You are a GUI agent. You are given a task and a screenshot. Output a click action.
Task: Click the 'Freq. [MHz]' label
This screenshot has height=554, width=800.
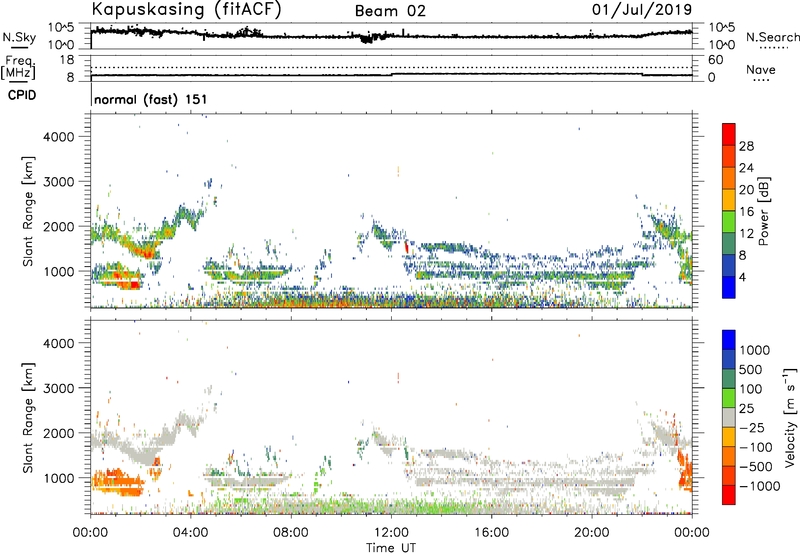pos(19,68)
